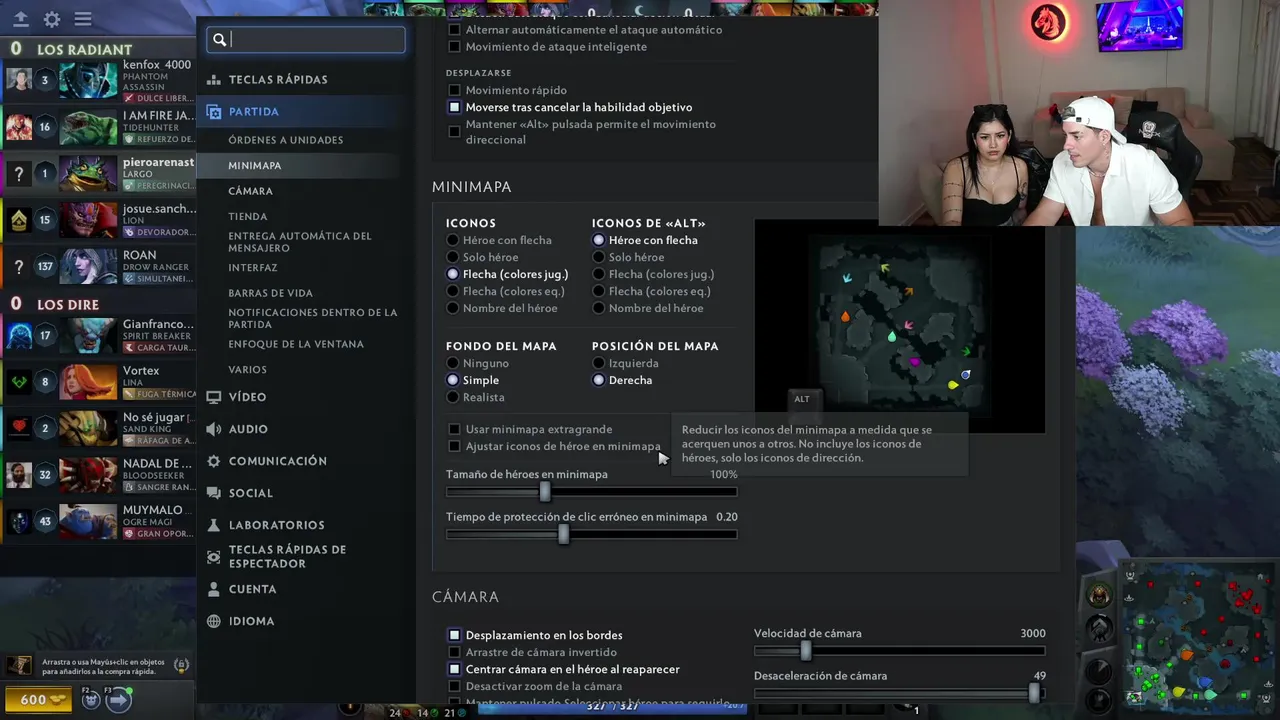Click the courier icon labeled F2
The image size is (1280, 720).
click(91, 699)
